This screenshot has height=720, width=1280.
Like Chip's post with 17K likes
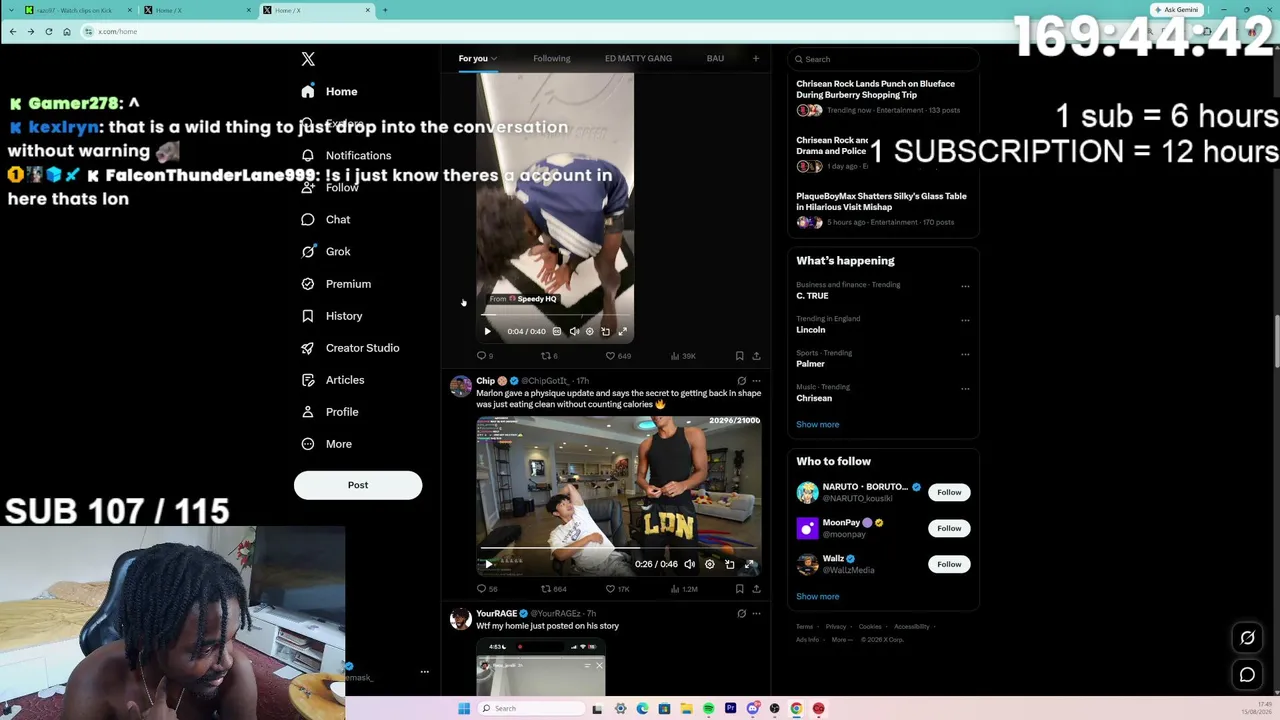click(x=617, y=589)
